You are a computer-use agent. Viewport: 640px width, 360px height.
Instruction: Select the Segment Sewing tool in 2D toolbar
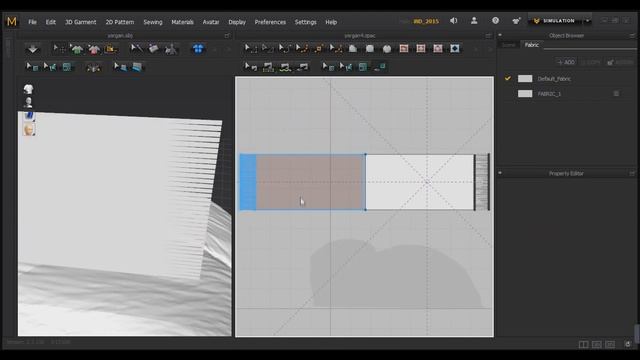point(268,67)
